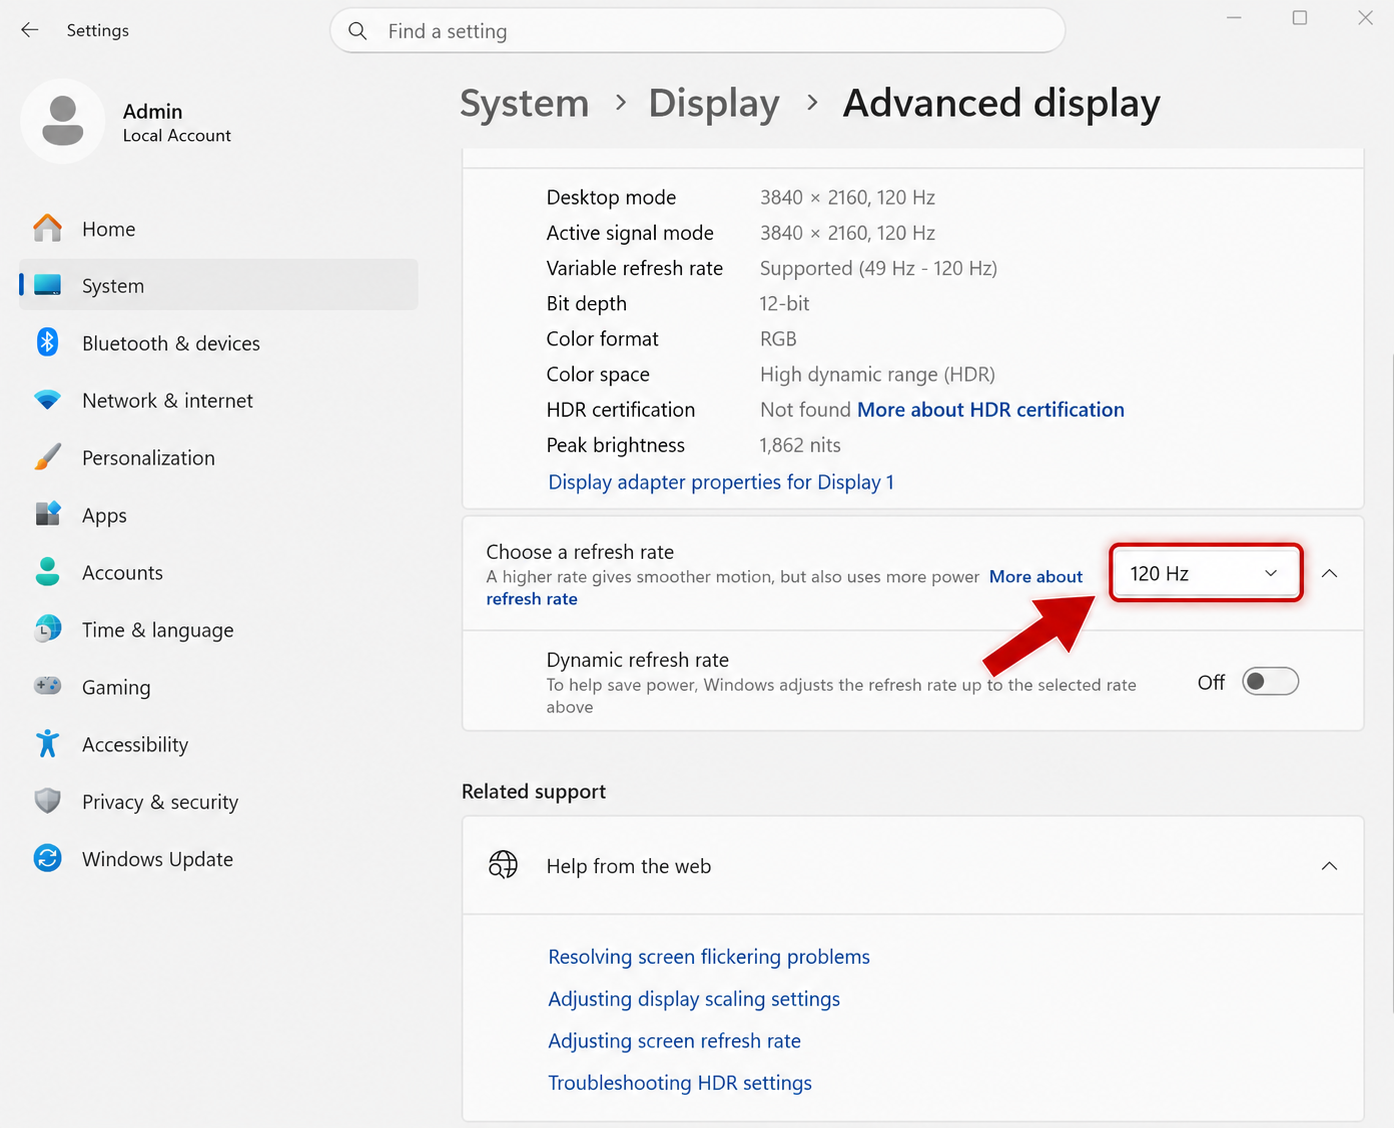Screen dimensions: 1394x1128
Task: Click the Personalization paintbrush icon
Action: (47, 457)
